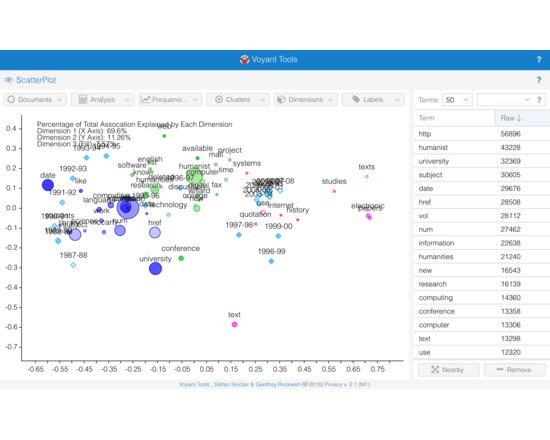Select the university term row
Screen dimensions: 550x440
pos(482,161)
